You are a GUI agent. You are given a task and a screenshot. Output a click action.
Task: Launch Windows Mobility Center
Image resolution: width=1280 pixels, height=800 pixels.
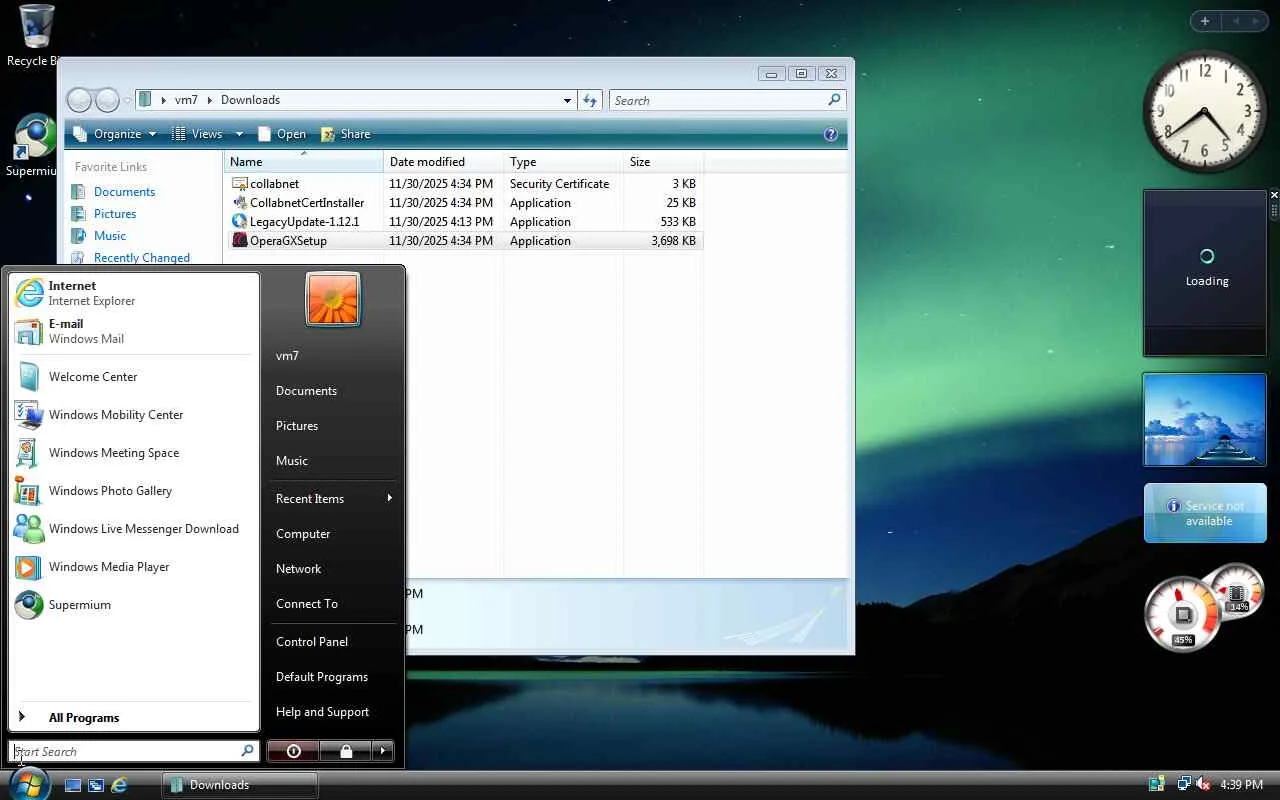(134, 415)
